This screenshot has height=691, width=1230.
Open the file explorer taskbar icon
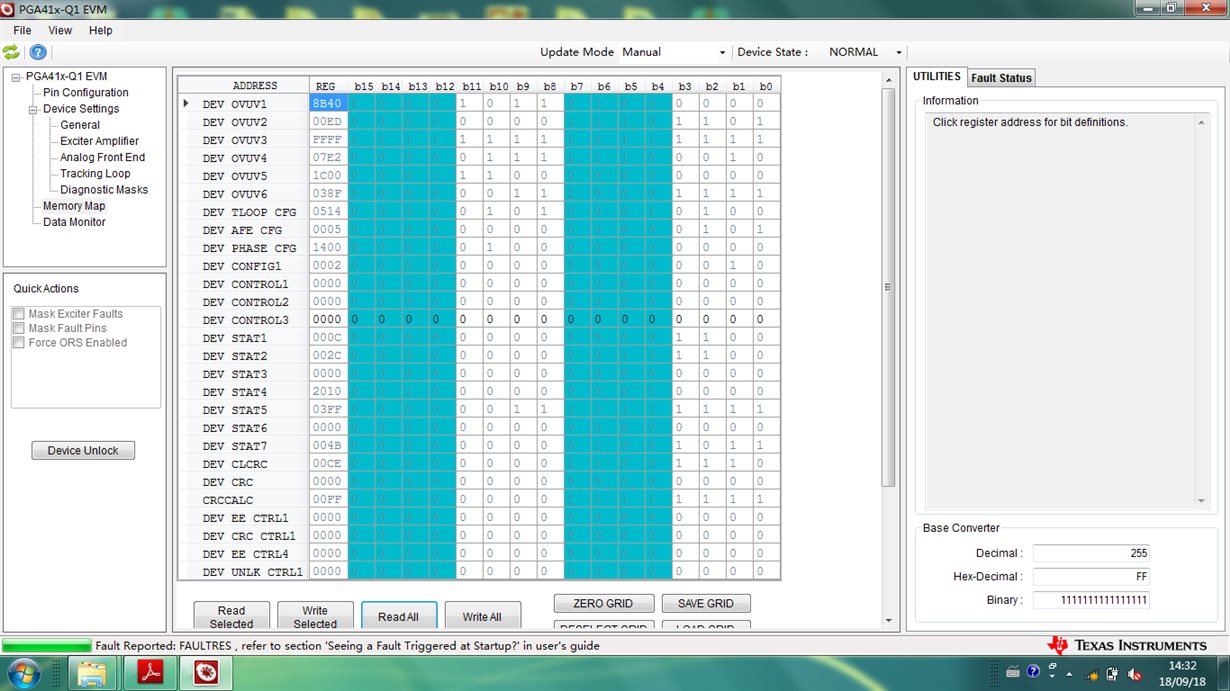(x=91, y=673)
